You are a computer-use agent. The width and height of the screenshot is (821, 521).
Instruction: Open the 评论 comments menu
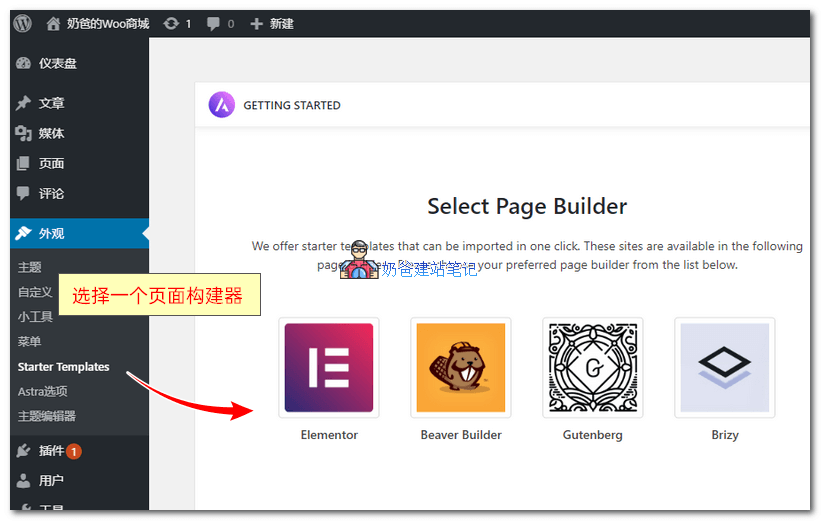click(x=51, y=193)
